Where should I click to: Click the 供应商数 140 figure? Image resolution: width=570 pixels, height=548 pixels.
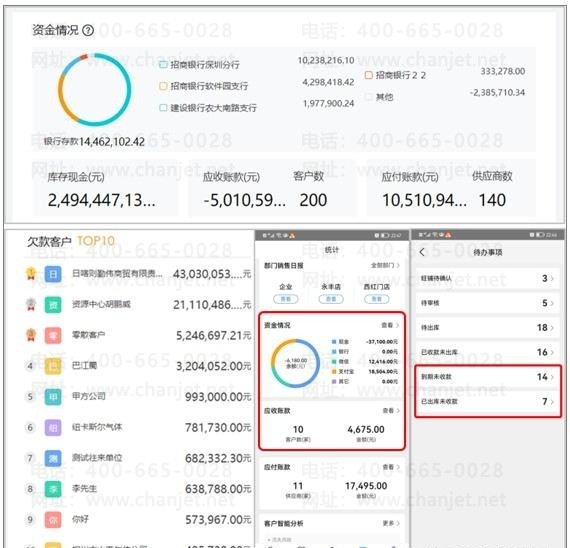coord(492,200)
